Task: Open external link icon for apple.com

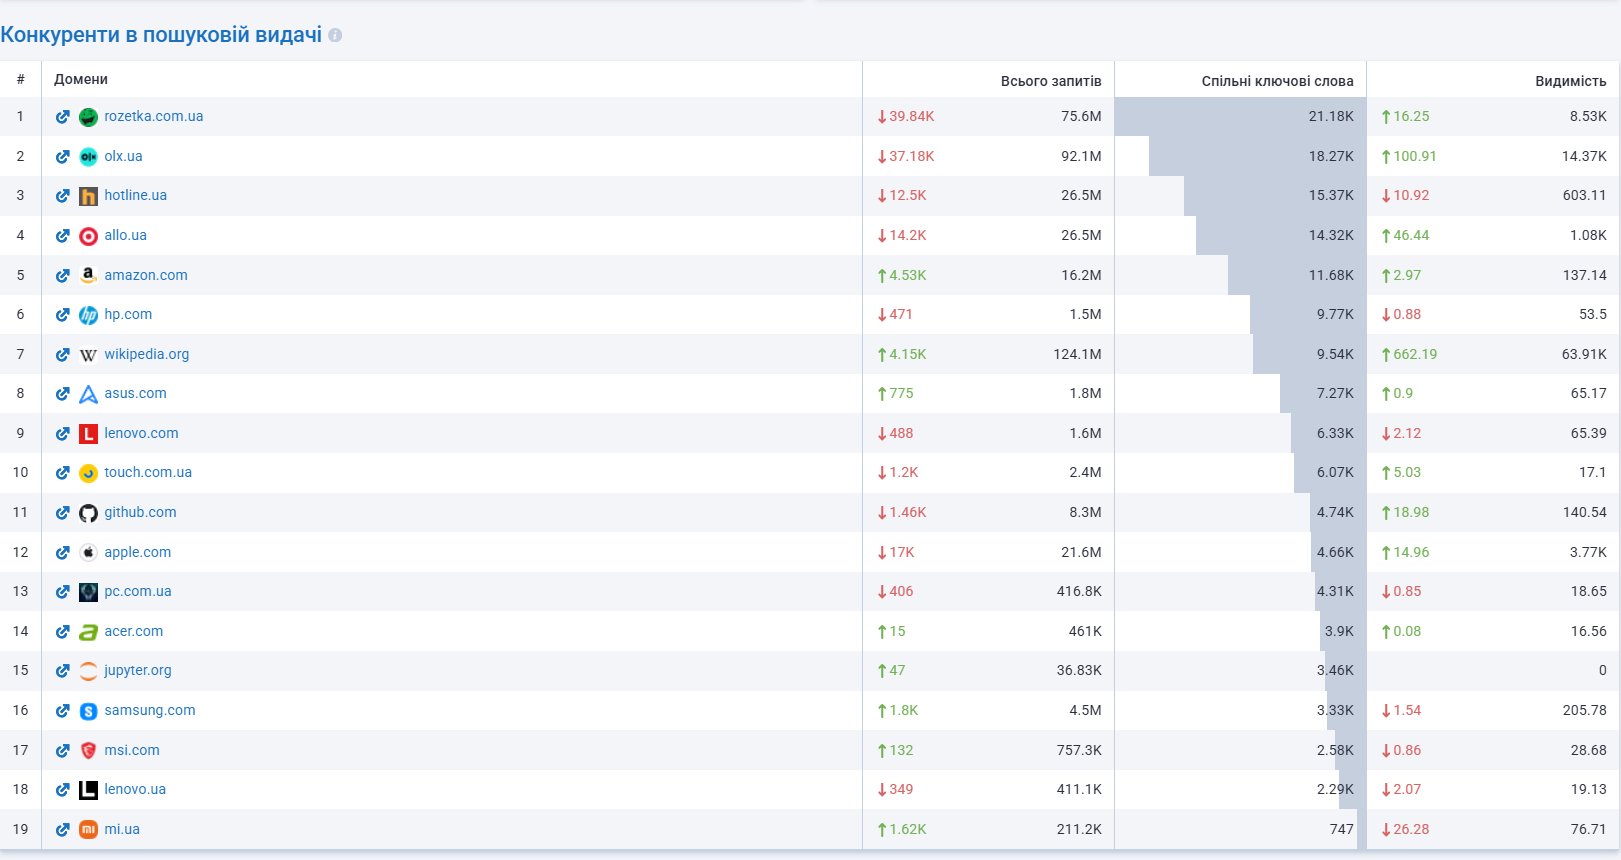Action: (x=62, y=553)
